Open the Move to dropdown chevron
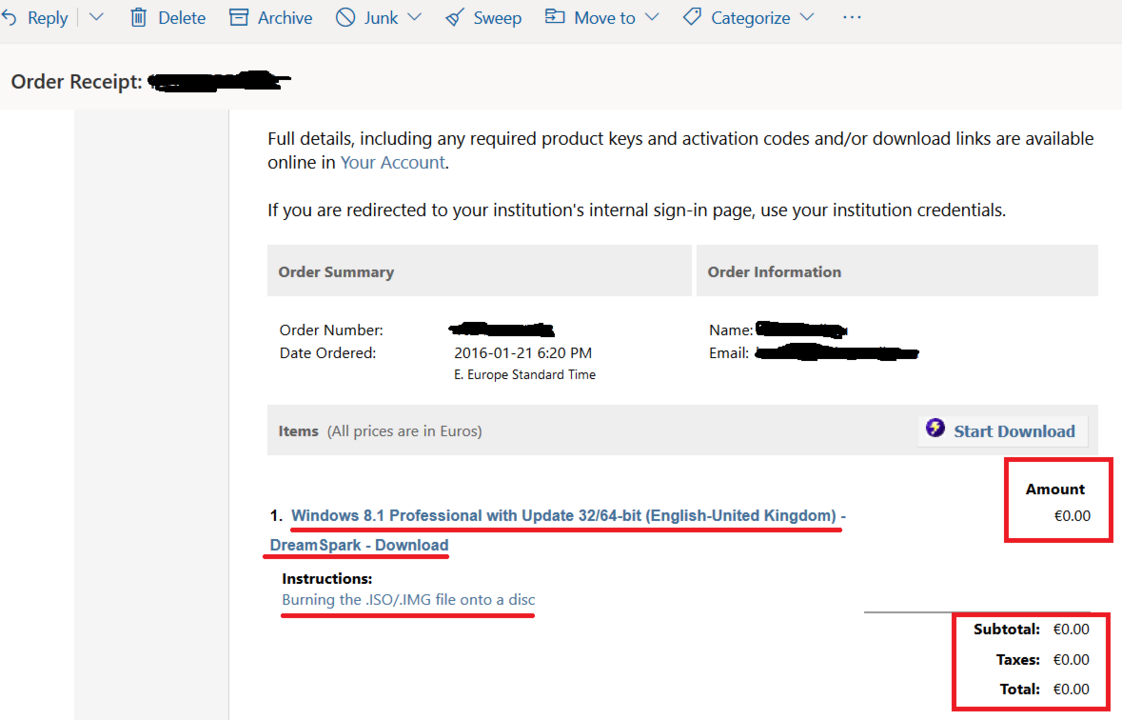 [652, 18]
